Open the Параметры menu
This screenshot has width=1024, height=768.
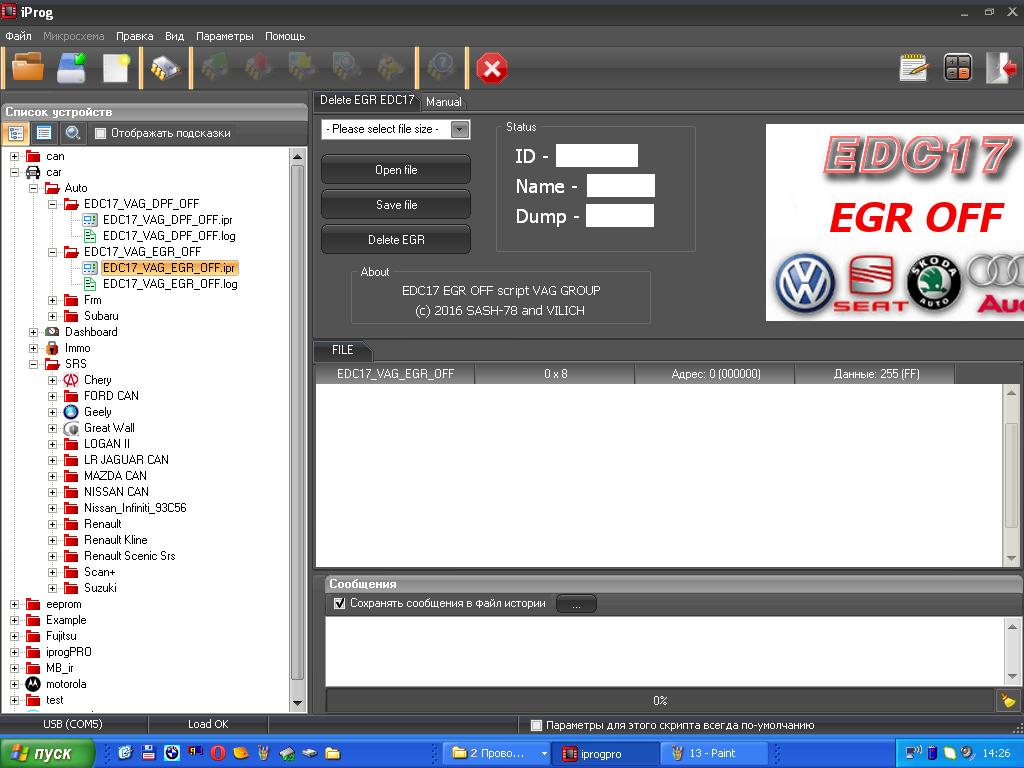point(224,36)
